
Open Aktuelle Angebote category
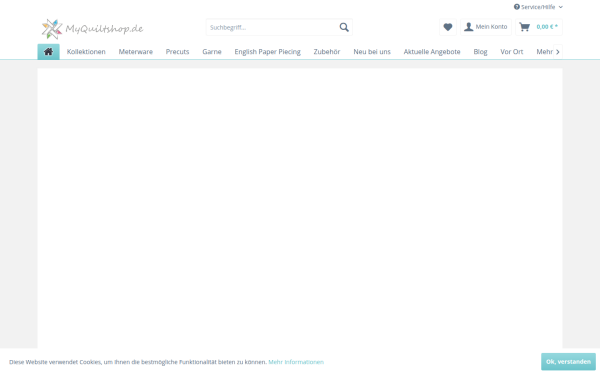pyautogui.click(x=432, y=52)
